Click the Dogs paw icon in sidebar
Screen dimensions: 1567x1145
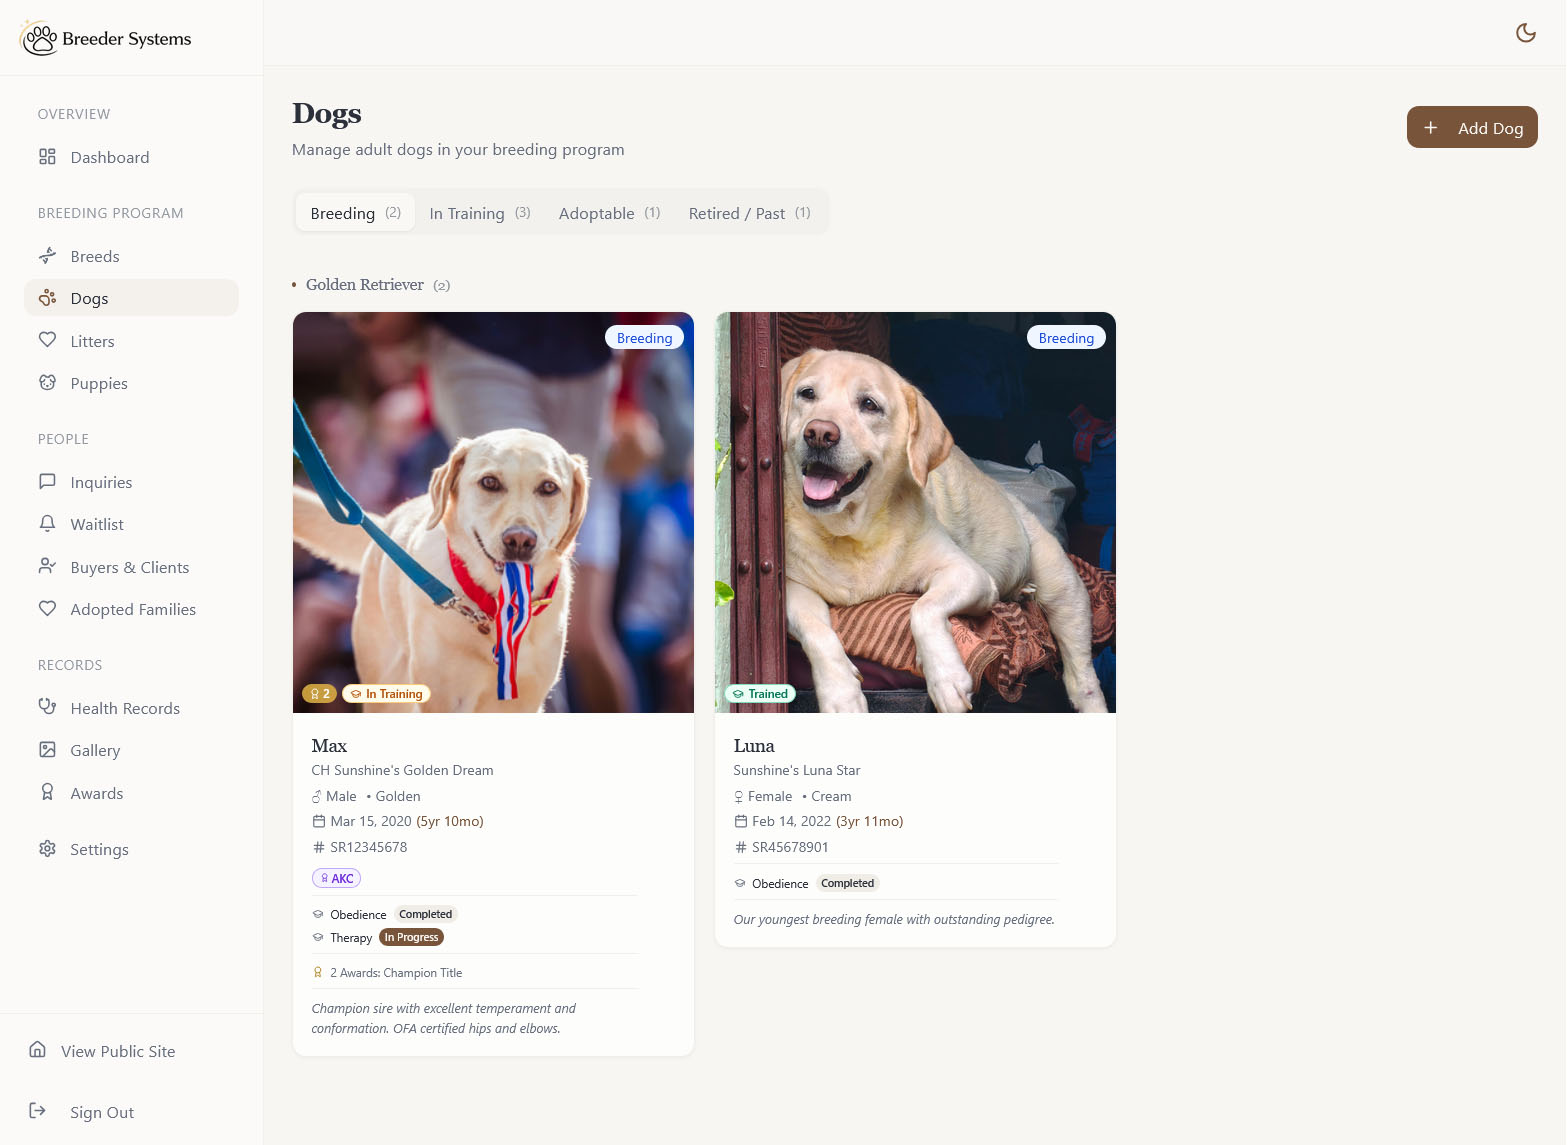tap(47, 298)
